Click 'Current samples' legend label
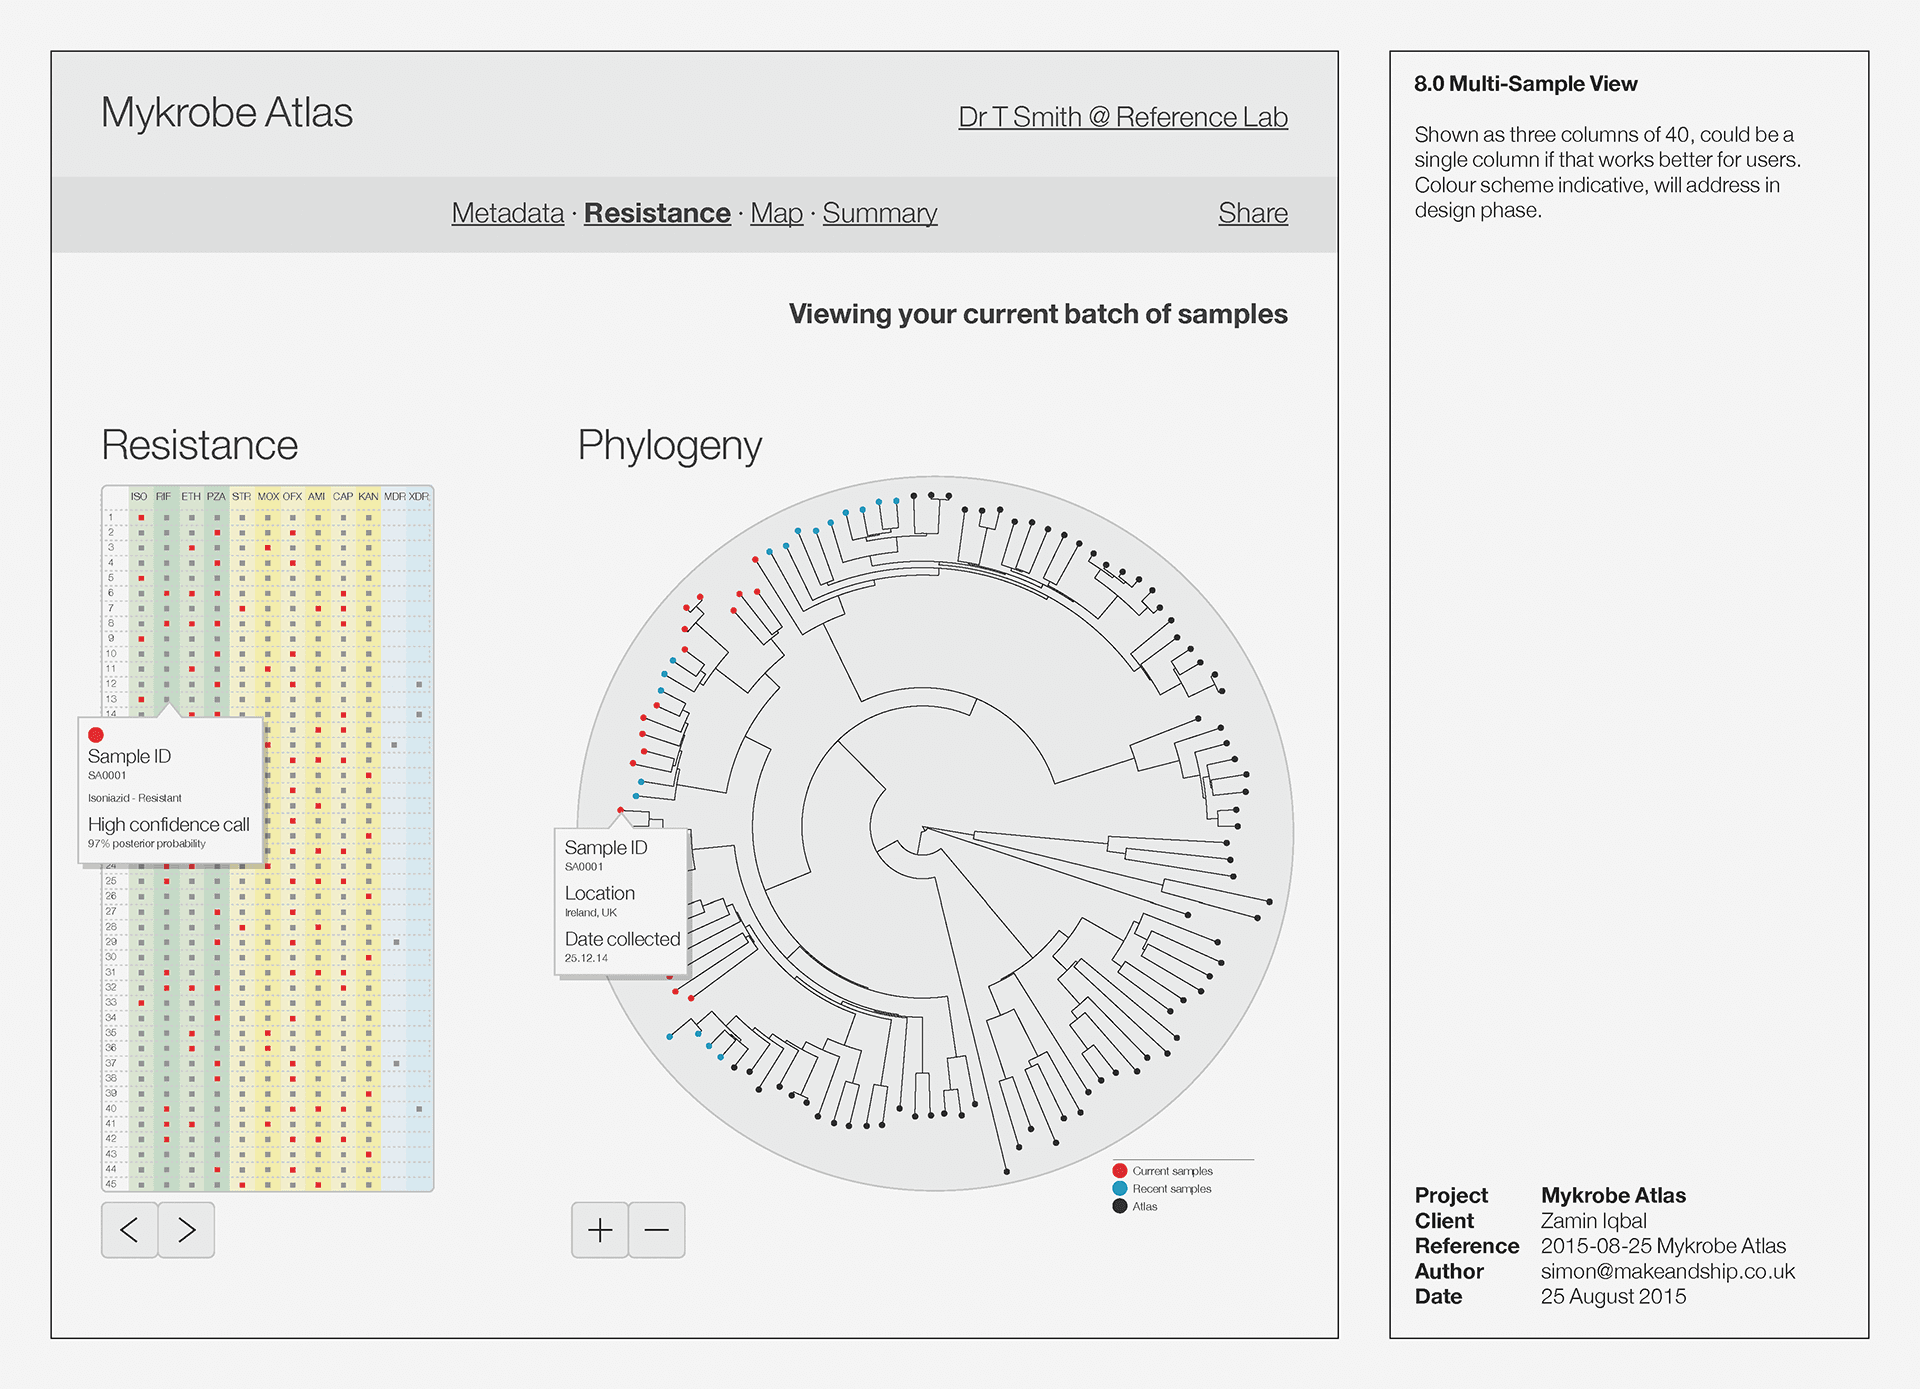The height and width of the screenshot is (1389, 1920). 1173,1171
